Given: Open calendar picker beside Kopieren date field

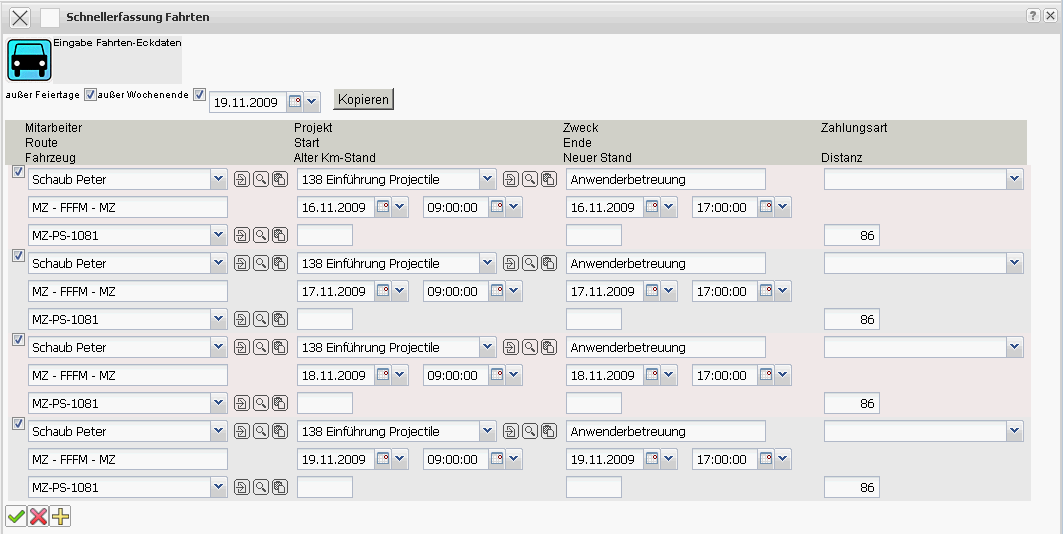Looking at the screenshot, I should pyautogui.click(x=295, y=101).
